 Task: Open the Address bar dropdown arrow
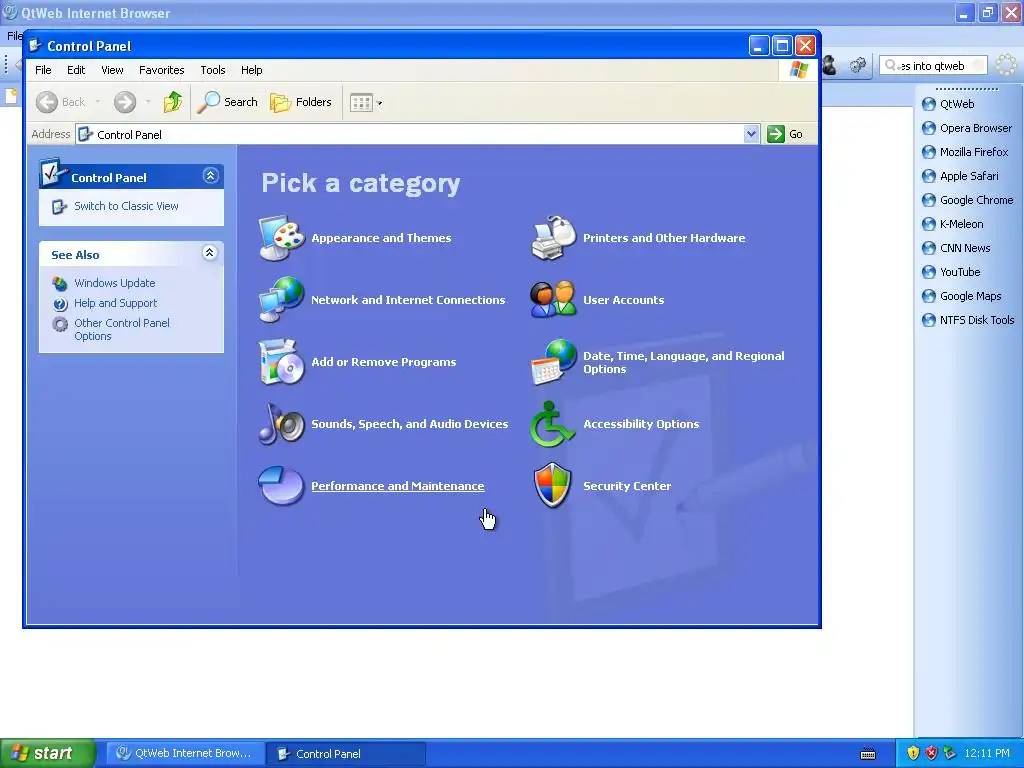pyautogui.click(x=751, y=134)
